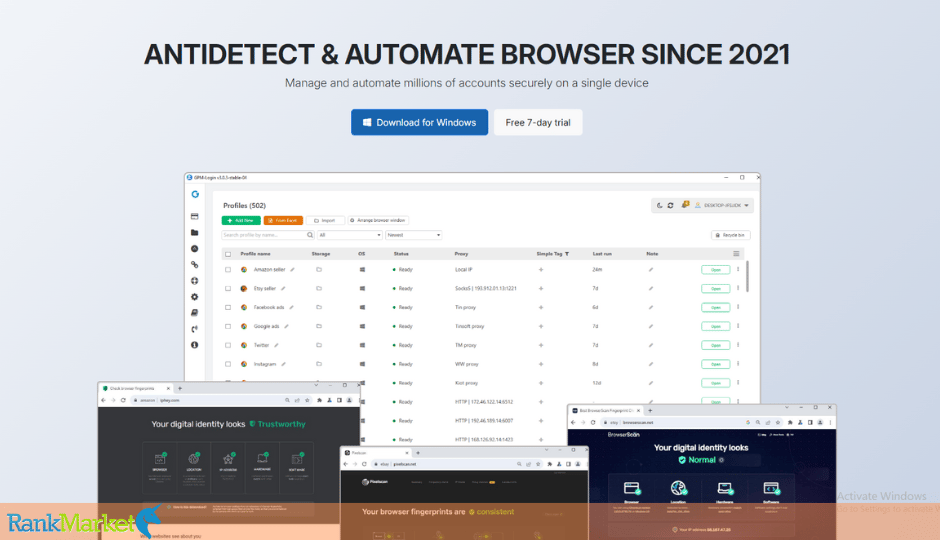Click the green Add New button
Viewport: 940px width, 540px height.
point(241,221)
